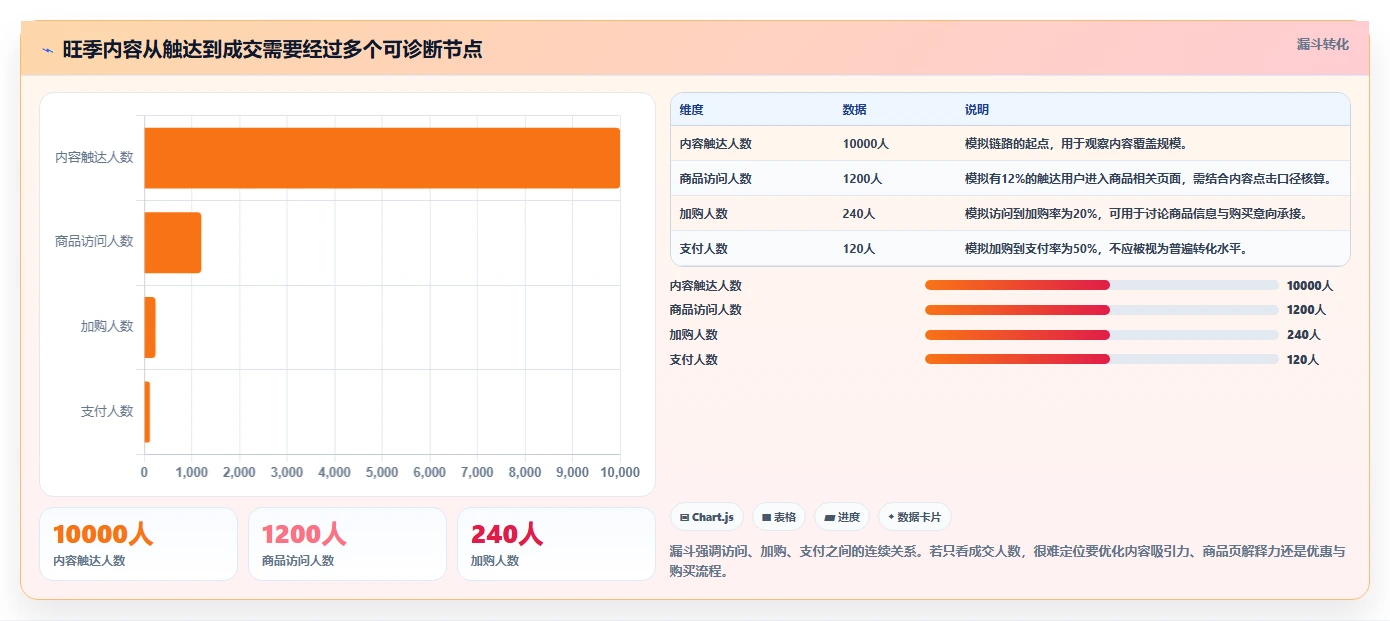Click the 240人 value in the table
Image resolution: width=1390 pixels, height=621 pixels.
pos(859,213)
